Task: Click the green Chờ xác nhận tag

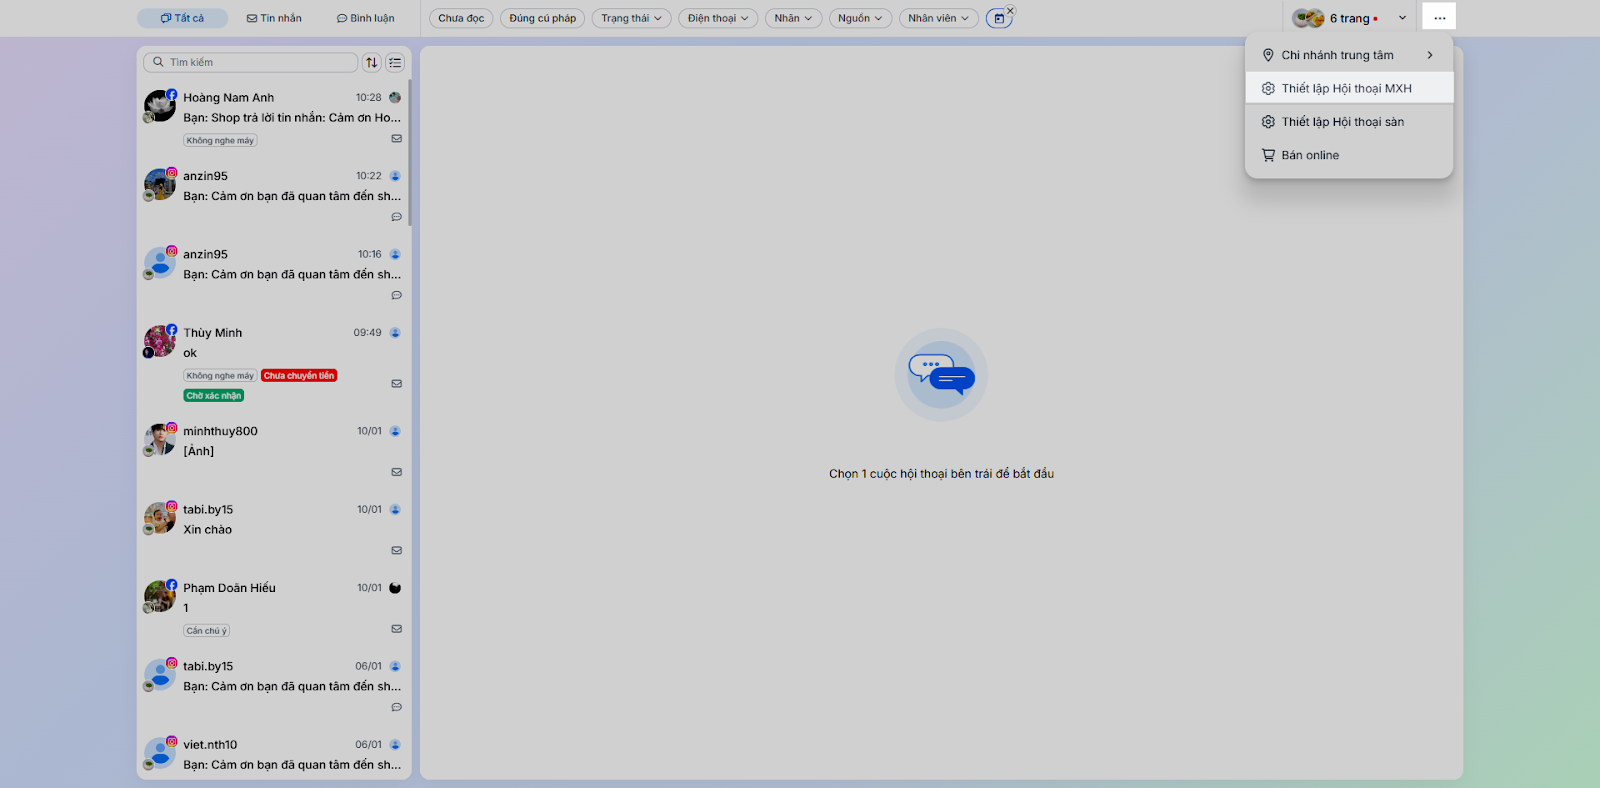Action: 214,396
